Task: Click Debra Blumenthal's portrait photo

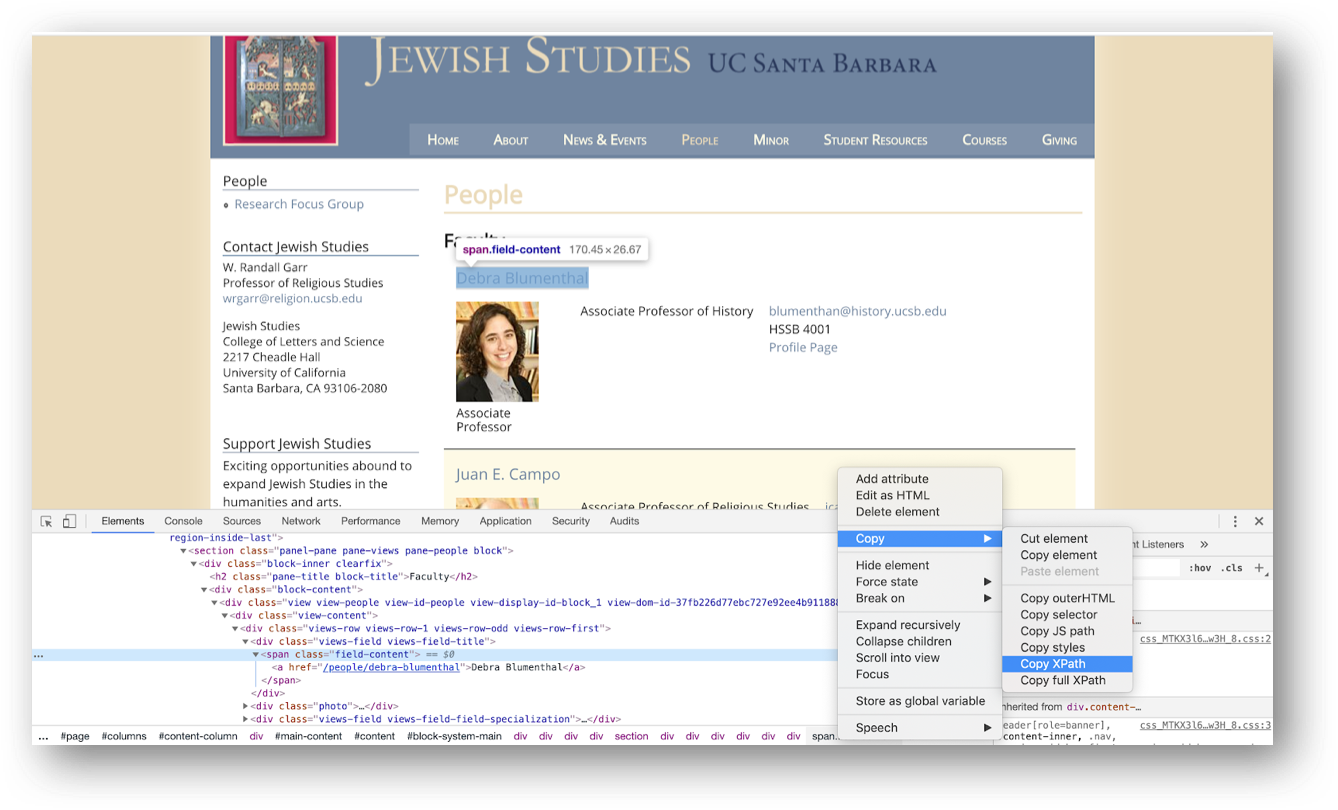Action: click(497, 352)
